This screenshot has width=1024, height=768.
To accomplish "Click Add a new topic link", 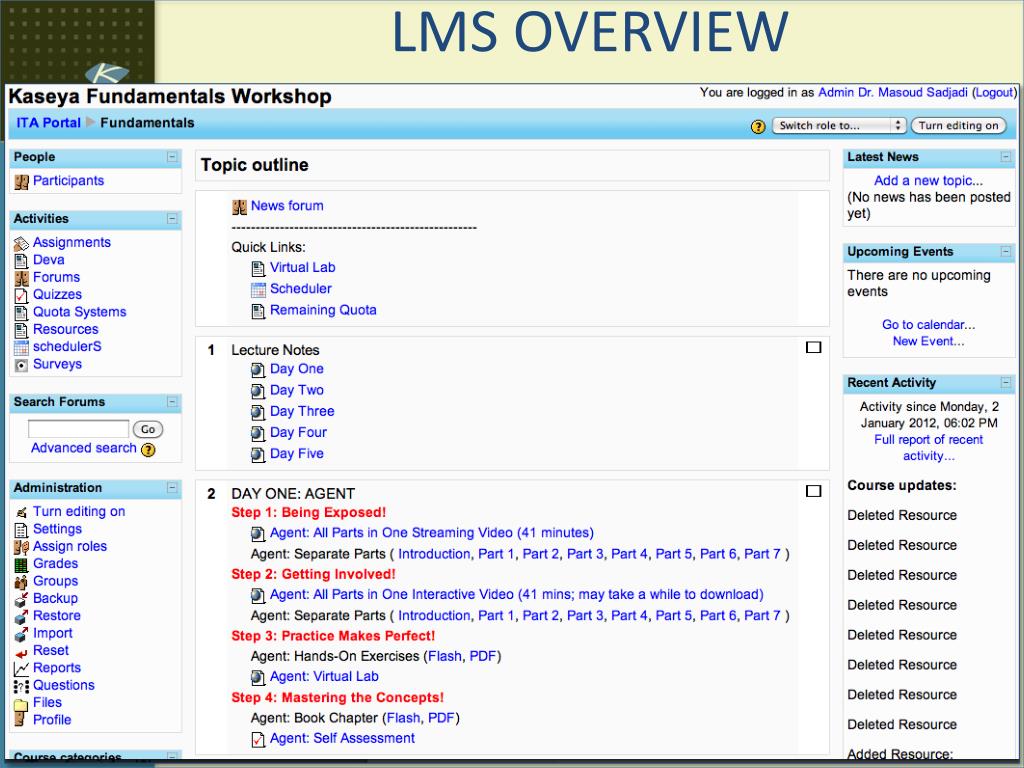I will coord(928,181).
